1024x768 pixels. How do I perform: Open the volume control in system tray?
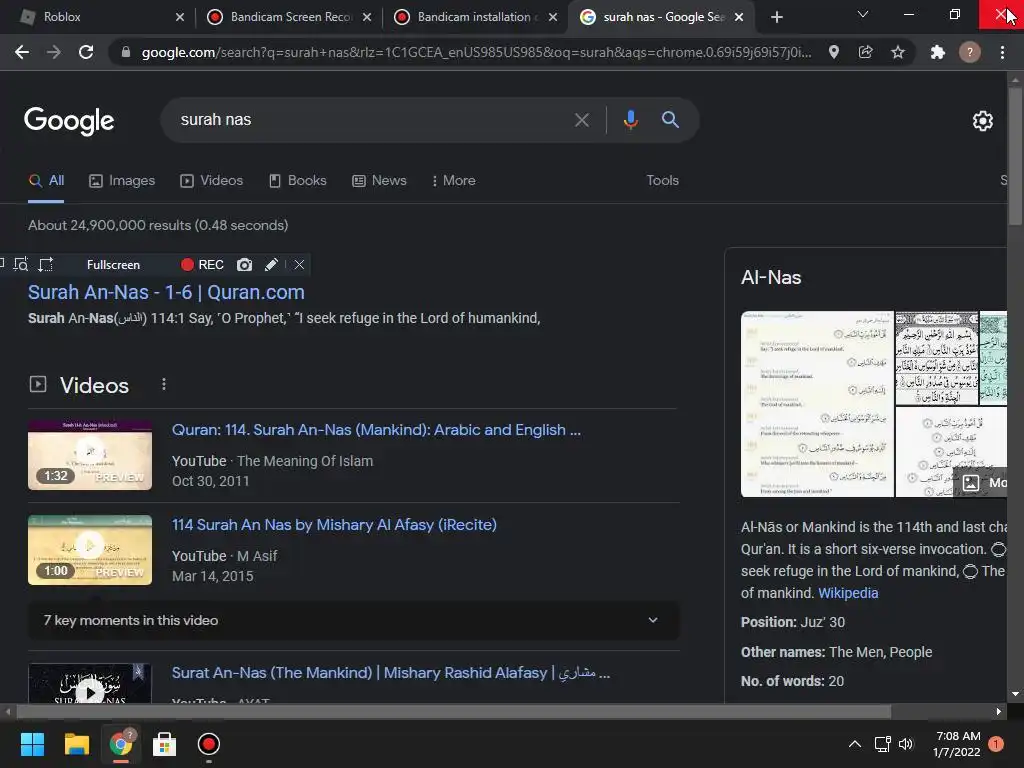pyautogui.click(x=906, y=744)
